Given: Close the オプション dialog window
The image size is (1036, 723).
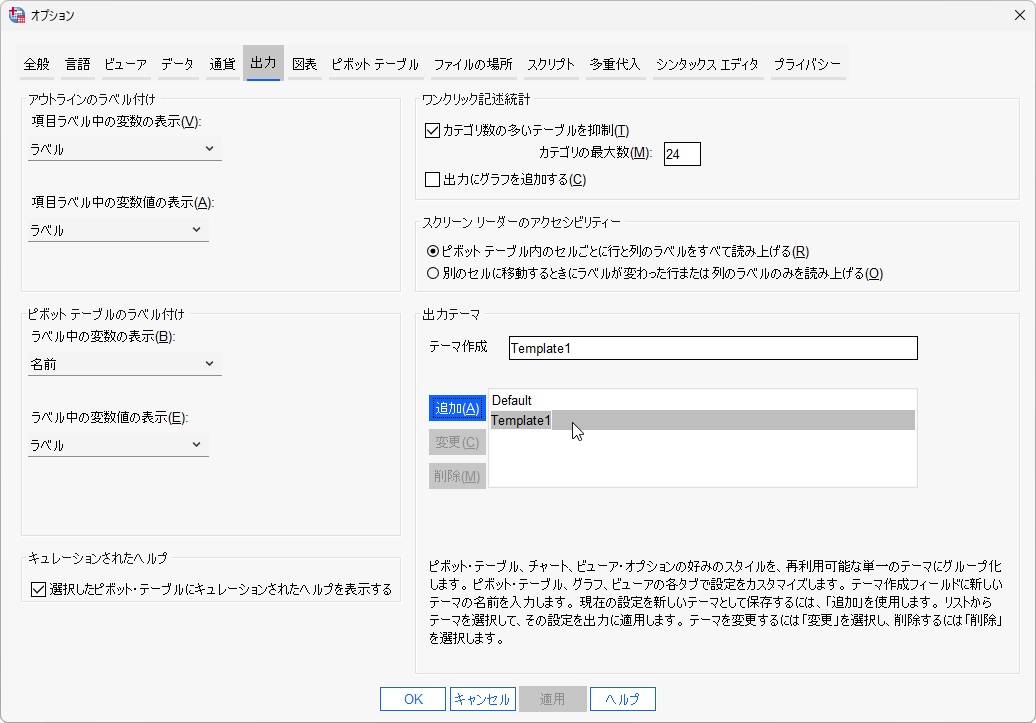Looking at the screenshot, I should (x=1019, y=15).
